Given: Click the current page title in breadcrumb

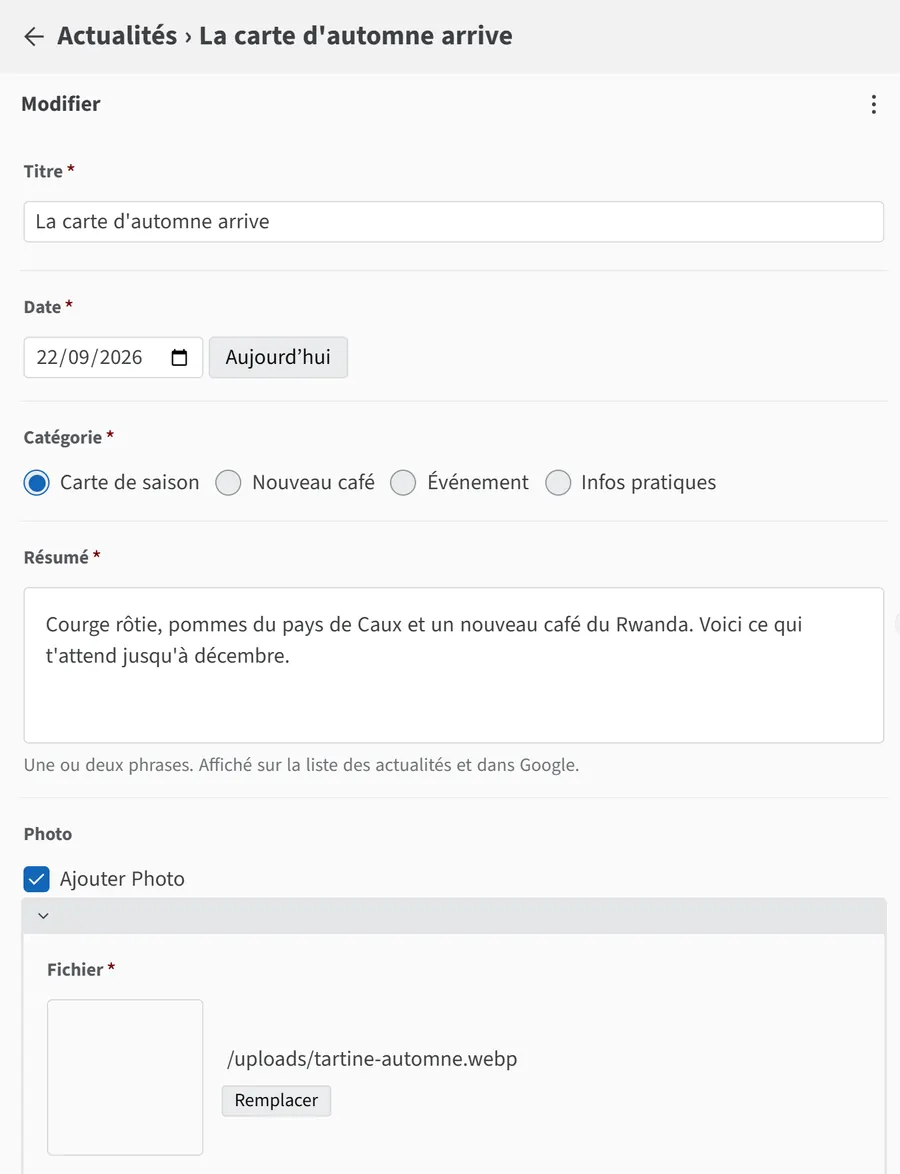Looking at the screenshot, I should click(x=356, y=35).
